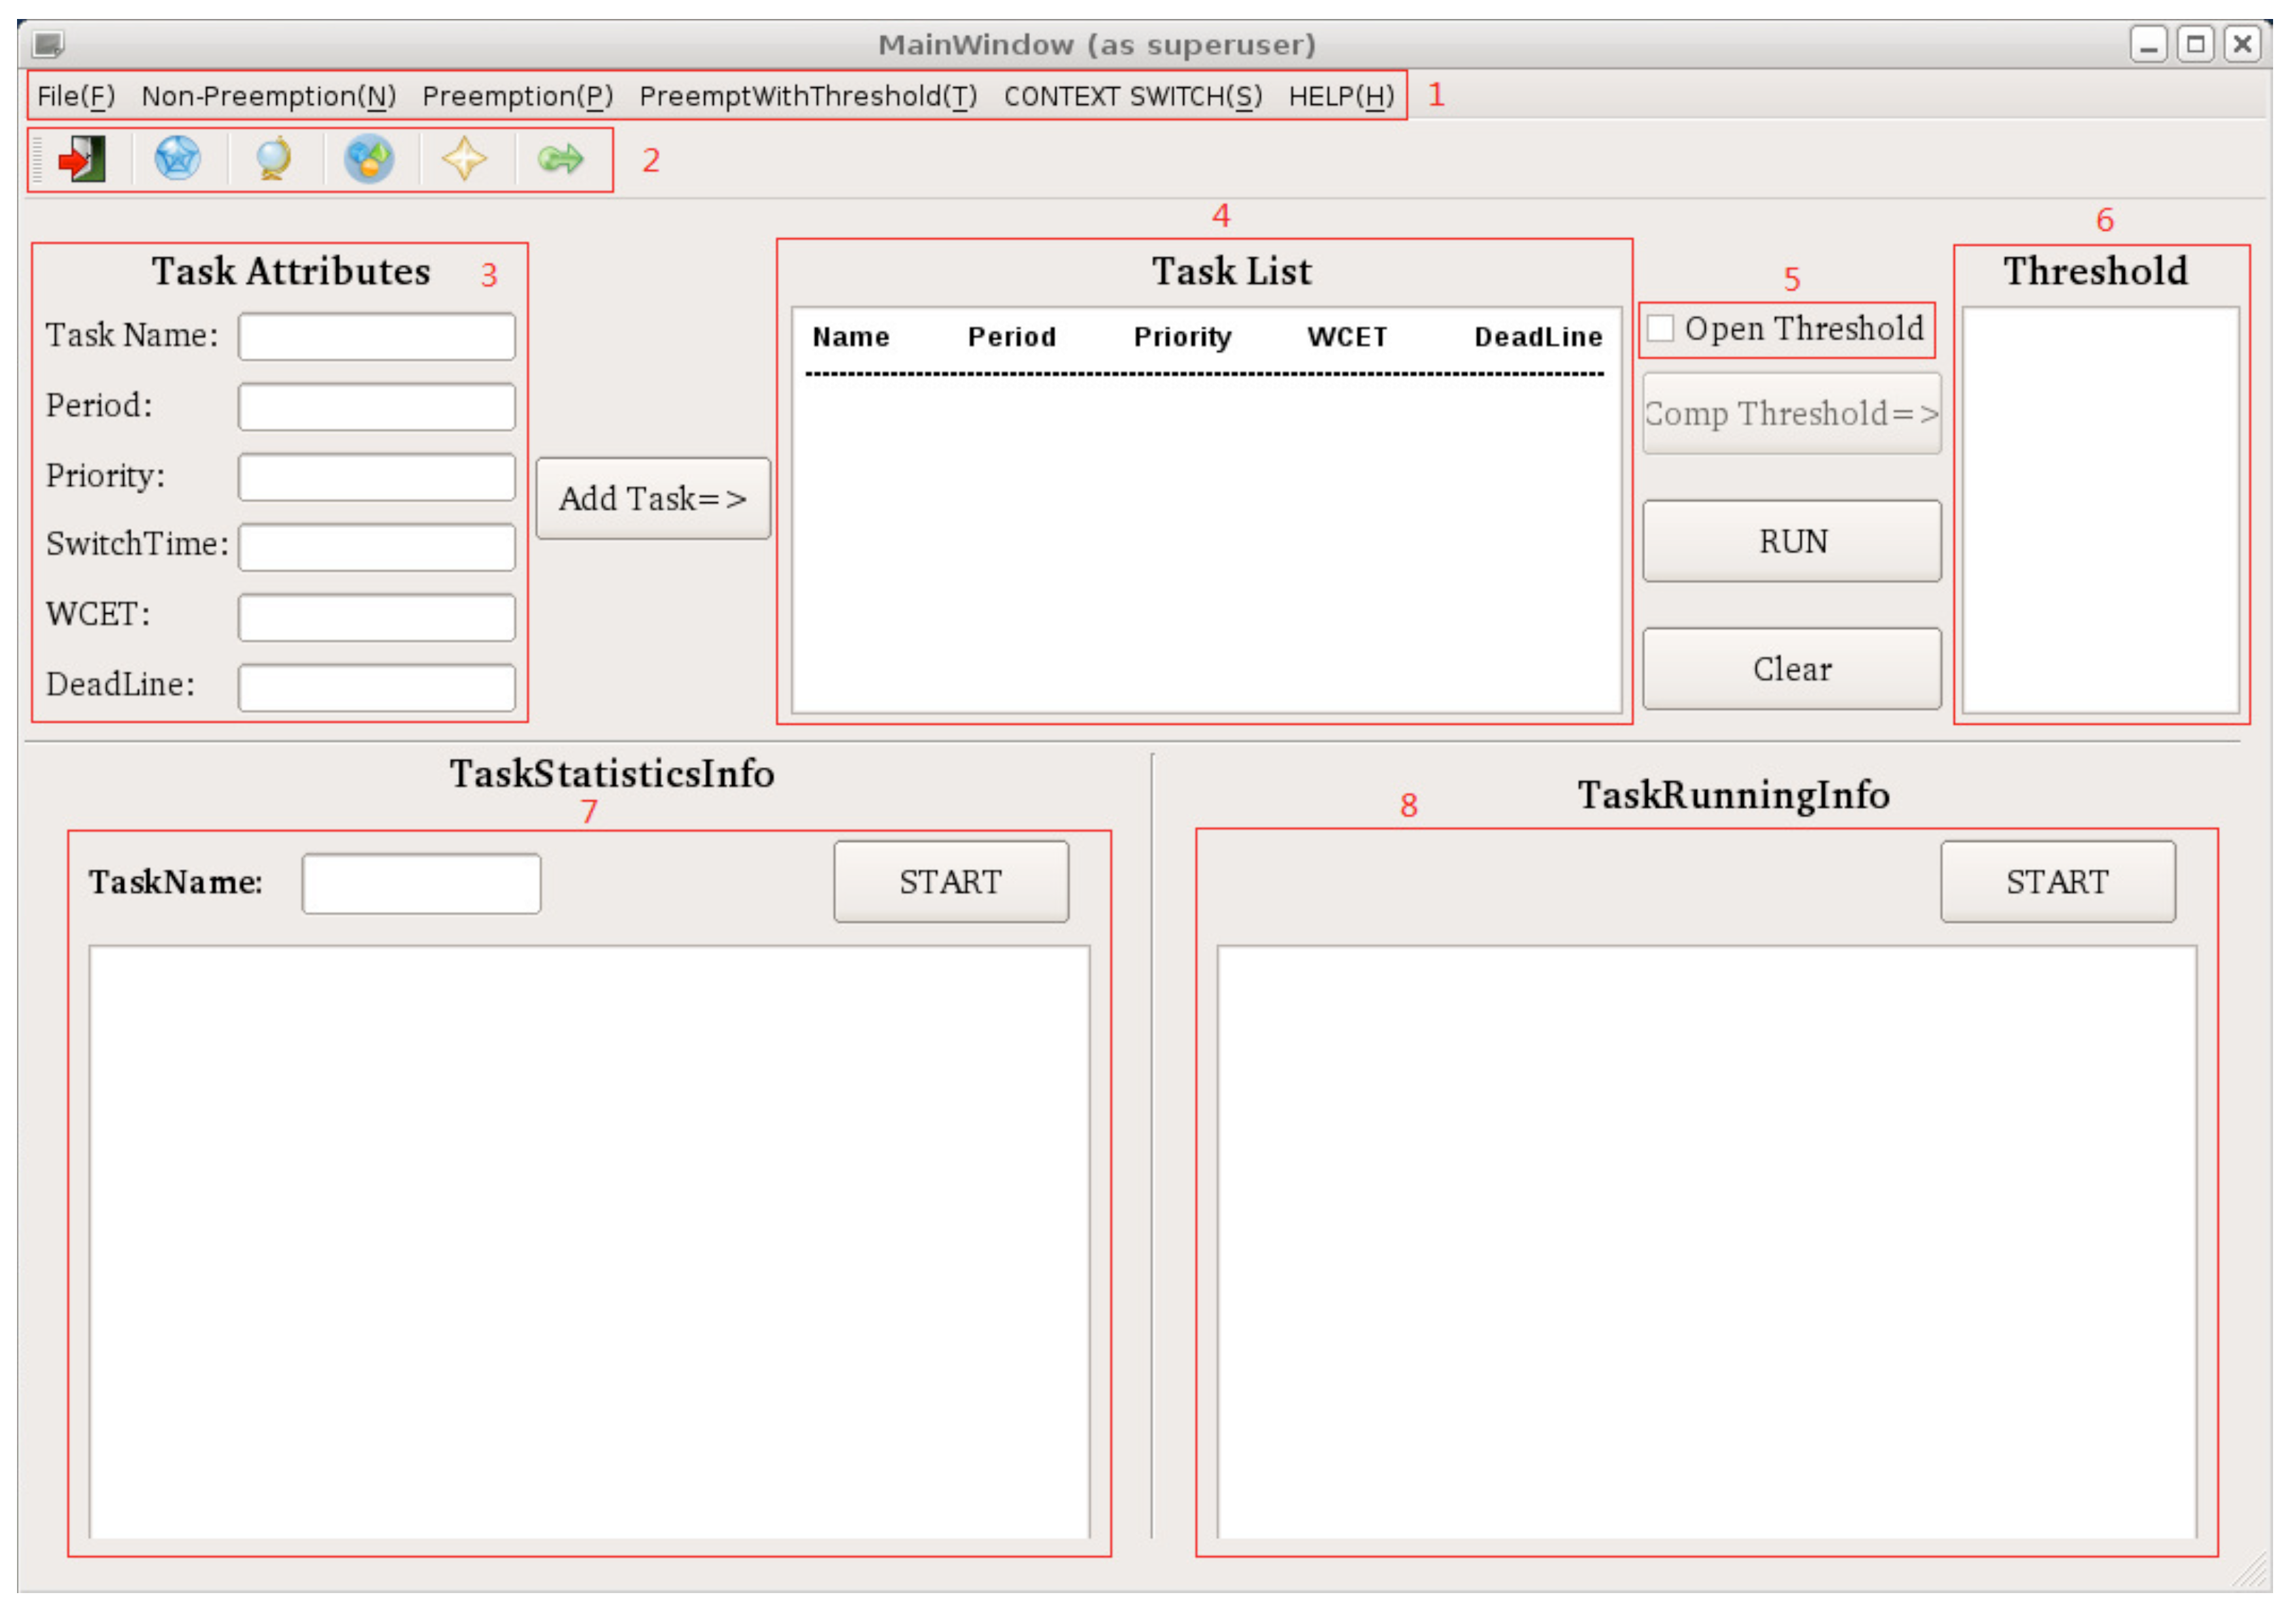The height and width of the screenshot is (1618, 2296).
Task: Open the HELP(H) menu
Action: click(1342, 97)
